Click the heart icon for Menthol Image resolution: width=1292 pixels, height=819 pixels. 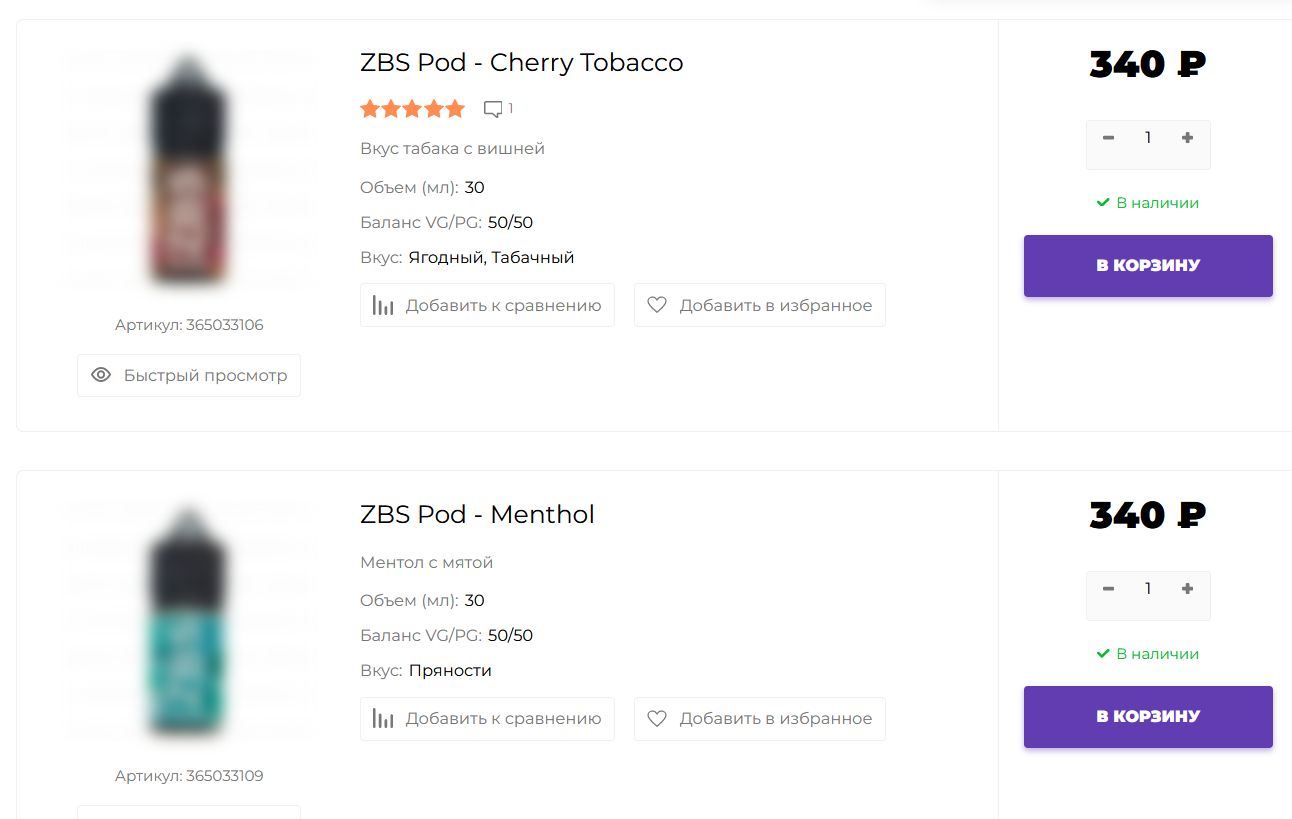click(x=657, y=718)
